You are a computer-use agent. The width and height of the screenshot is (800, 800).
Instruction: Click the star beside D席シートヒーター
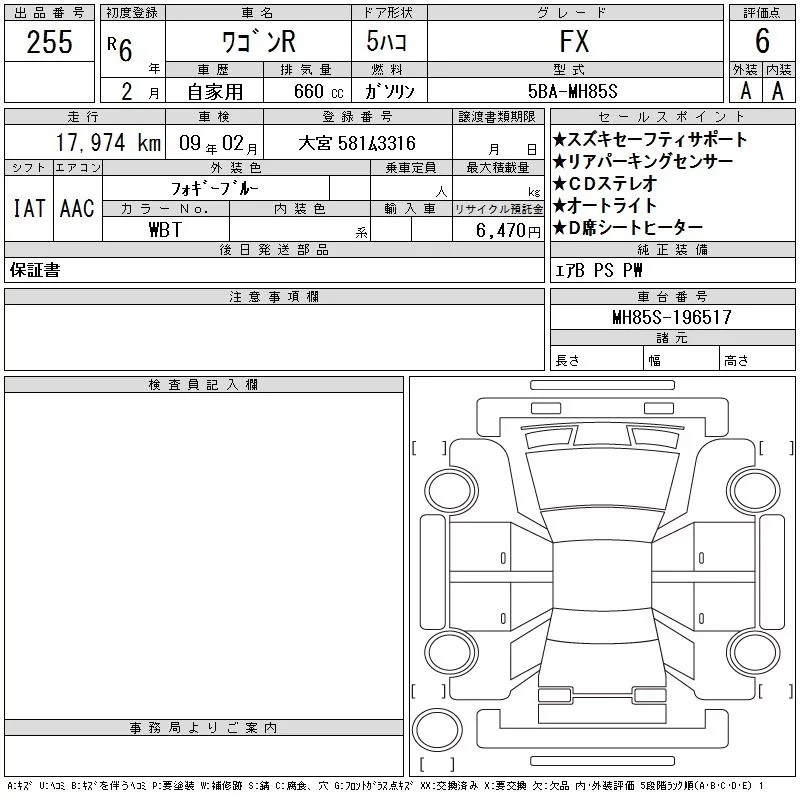point(560,228)
